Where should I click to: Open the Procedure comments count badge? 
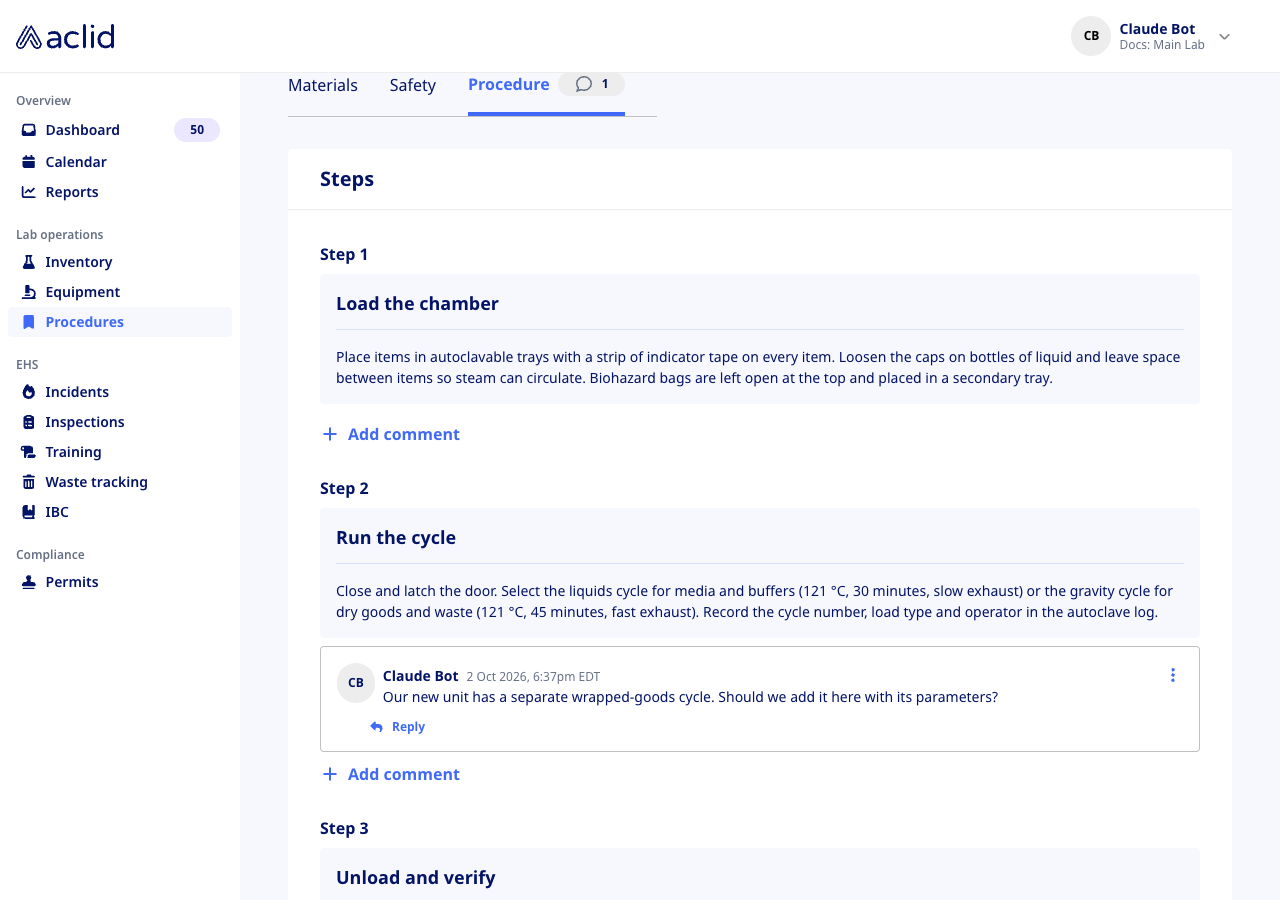coord(592,84)
